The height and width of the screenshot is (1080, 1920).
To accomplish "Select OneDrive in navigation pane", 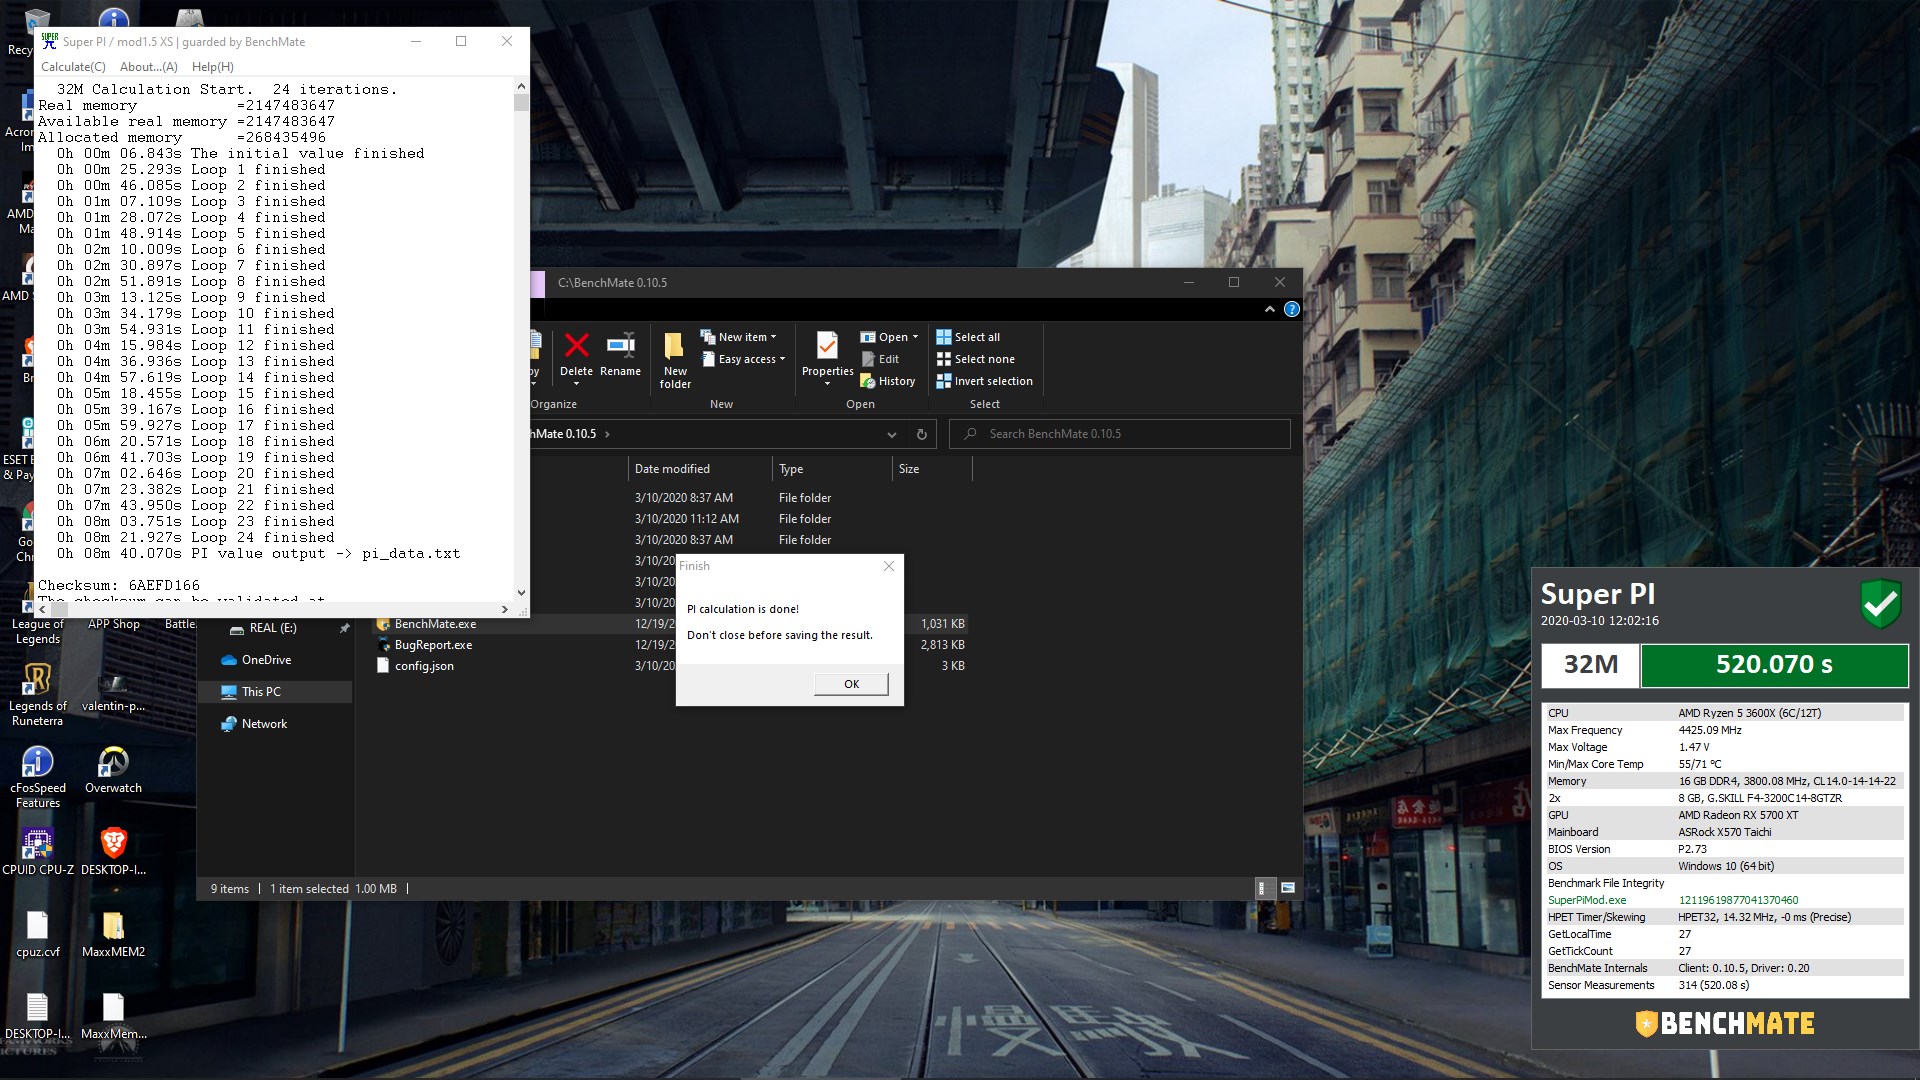I will point(266,660).
